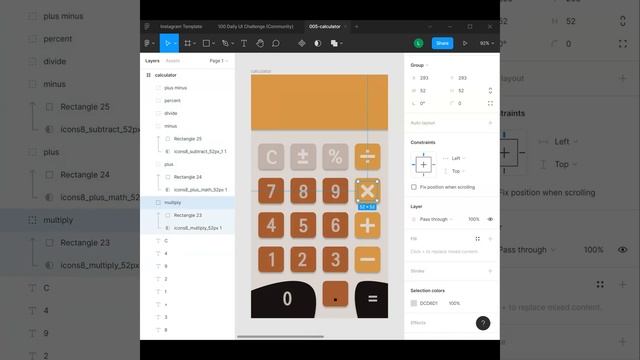Image resolution: width=640 pixels, height=360 pixels.
Task: Toggle layer visibility eye icon
Action: click(490, 219)
